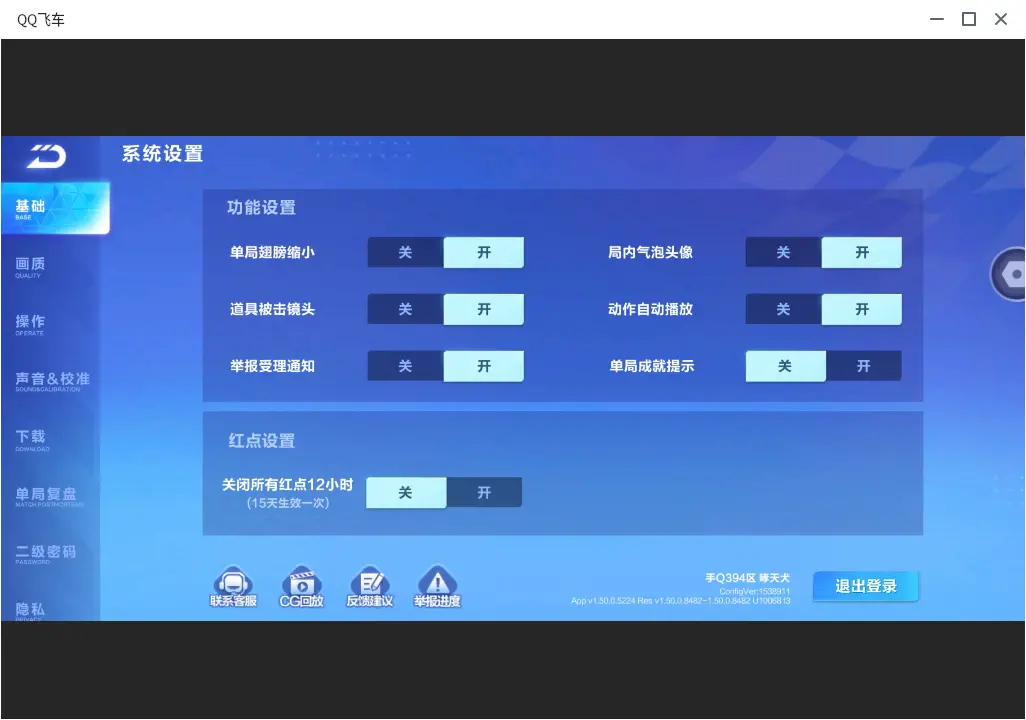The width and height of the screenshot is (1026, 720).
Task: Turn off 局内气泡头像 with 关
Action: click(783, 253)
